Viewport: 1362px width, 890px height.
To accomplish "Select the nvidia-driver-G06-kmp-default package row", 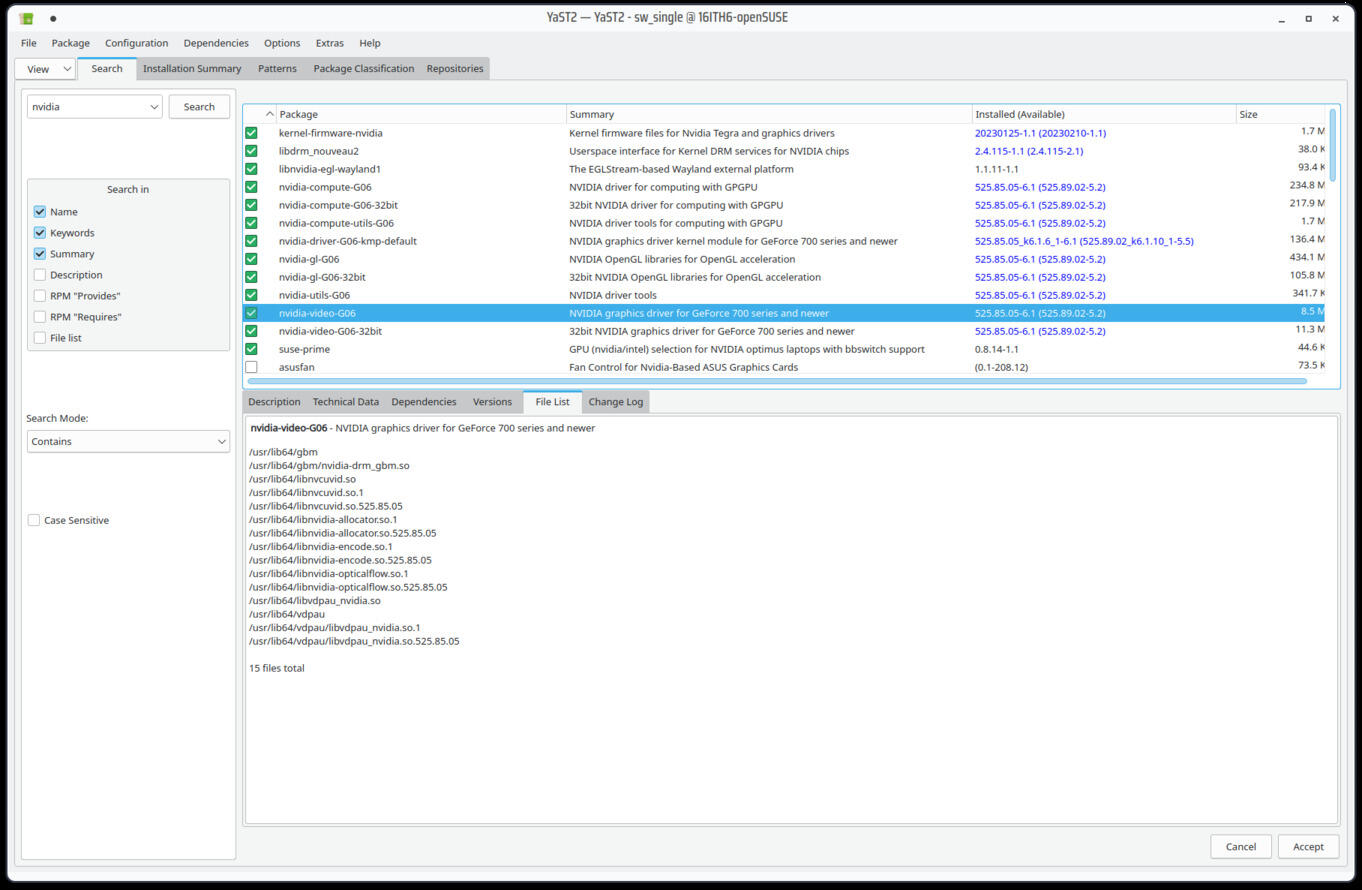I will [783, 241].
